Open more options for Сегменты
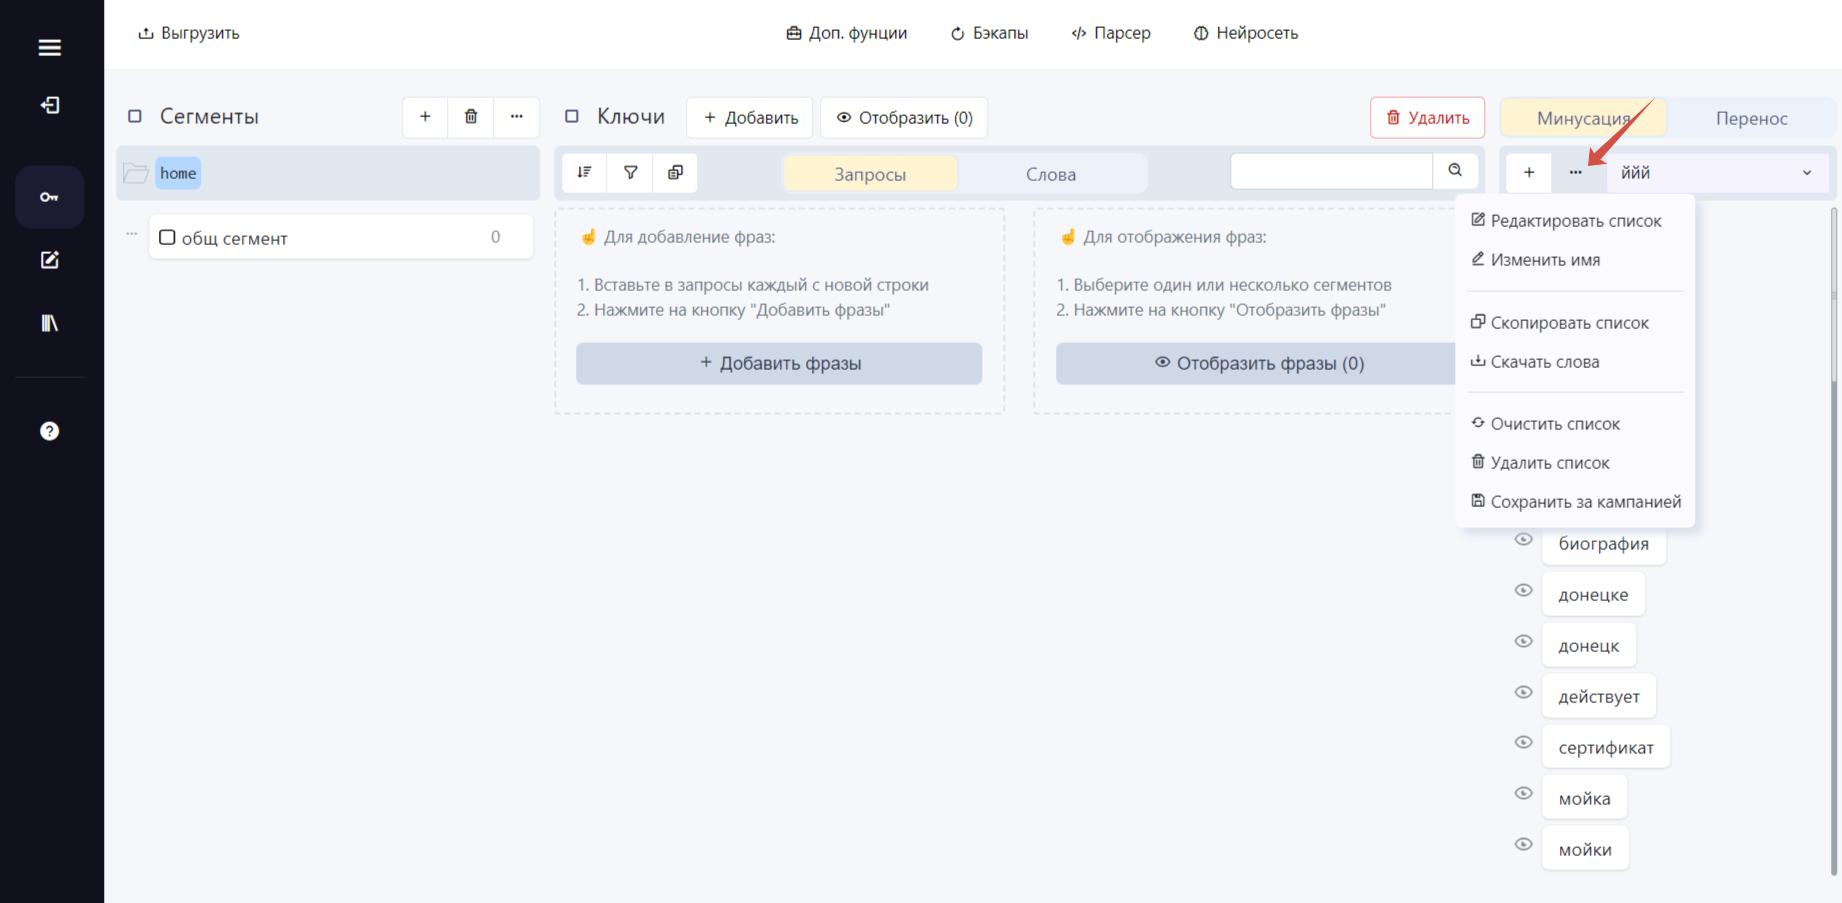The height and width of the screenshot is (903, 1842). (x=517, y=117)
